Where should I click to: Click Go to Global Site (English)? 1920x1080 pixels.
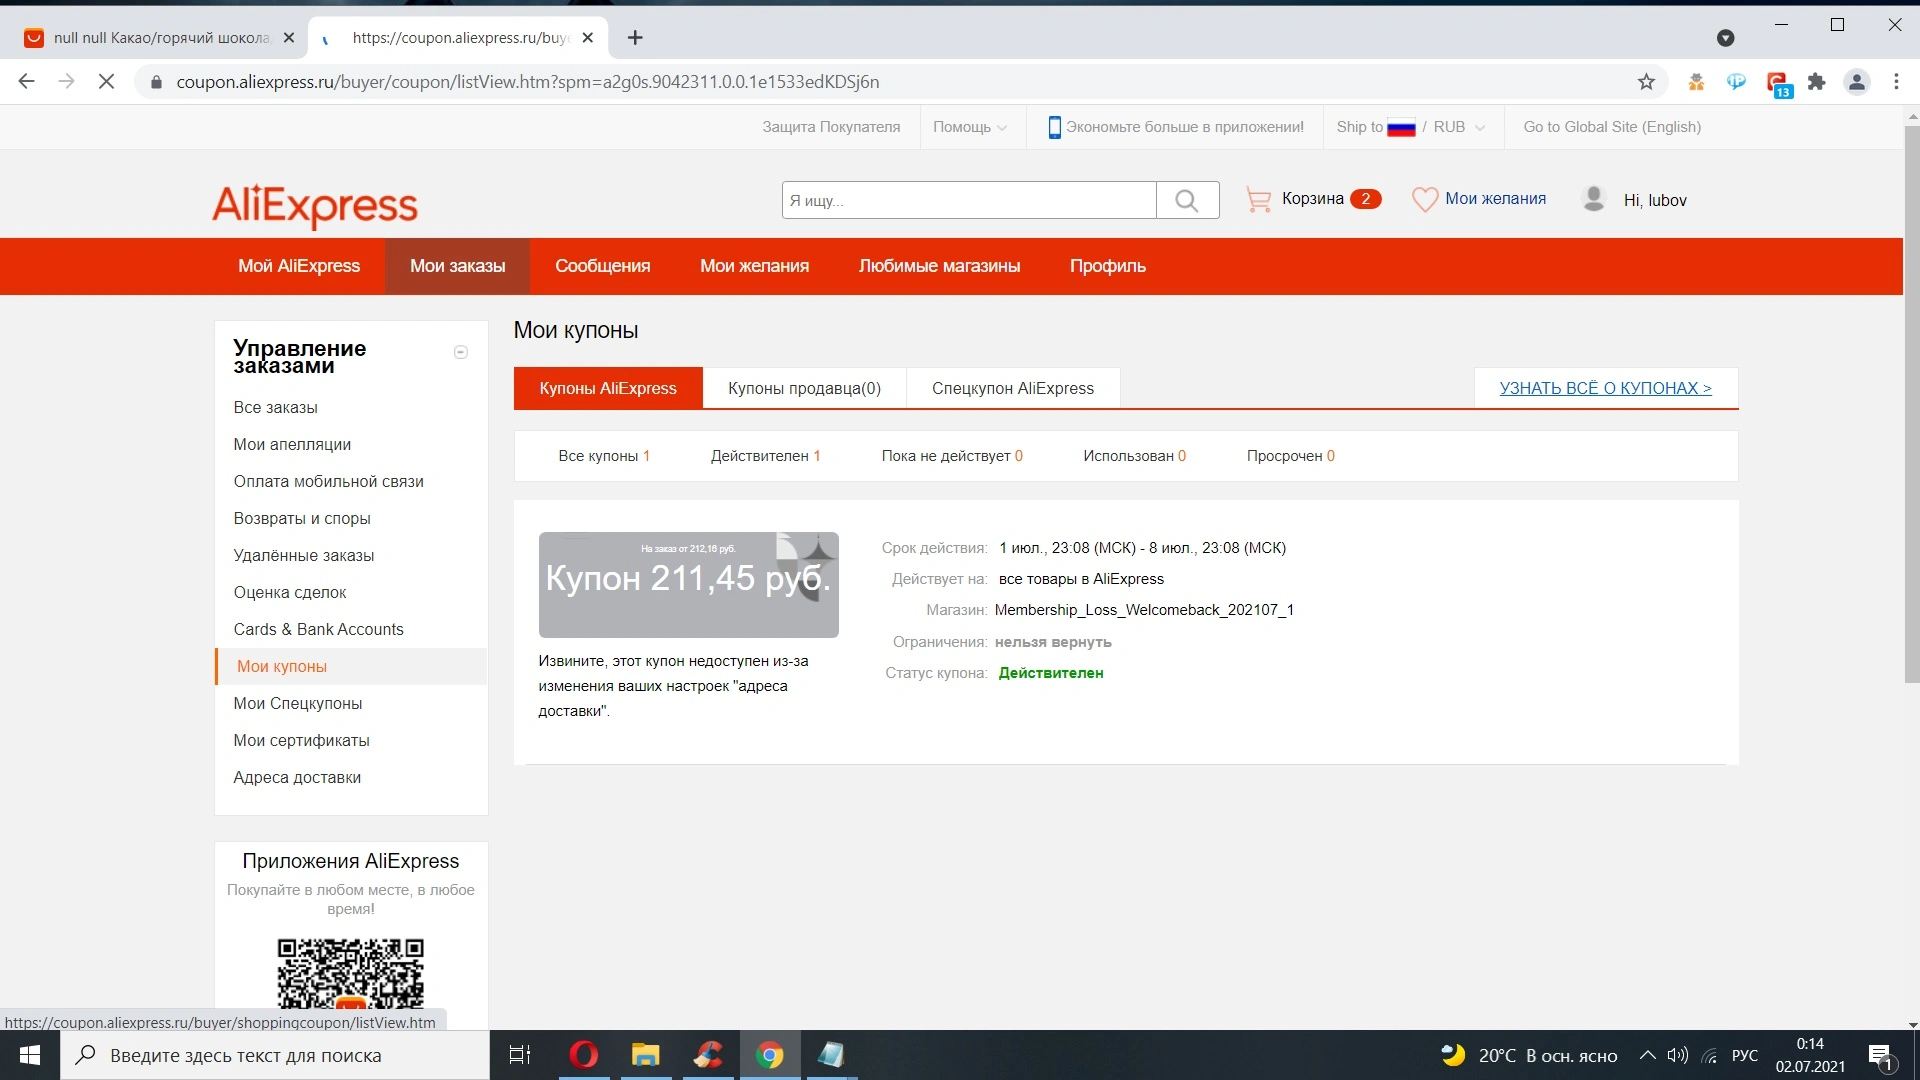click(1612, 127)
